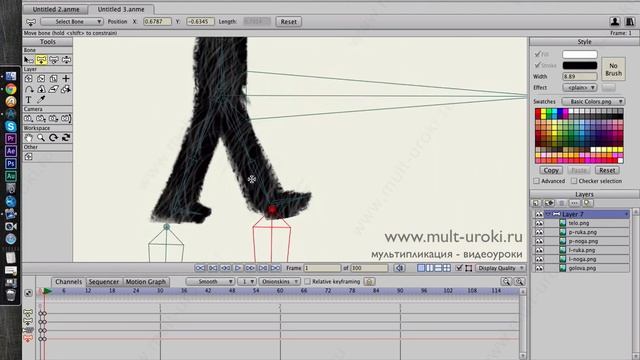Viewport: 640px width, 360px height.
Task: Switch to Untitled 3.anme tab
Action: [121, 9]
